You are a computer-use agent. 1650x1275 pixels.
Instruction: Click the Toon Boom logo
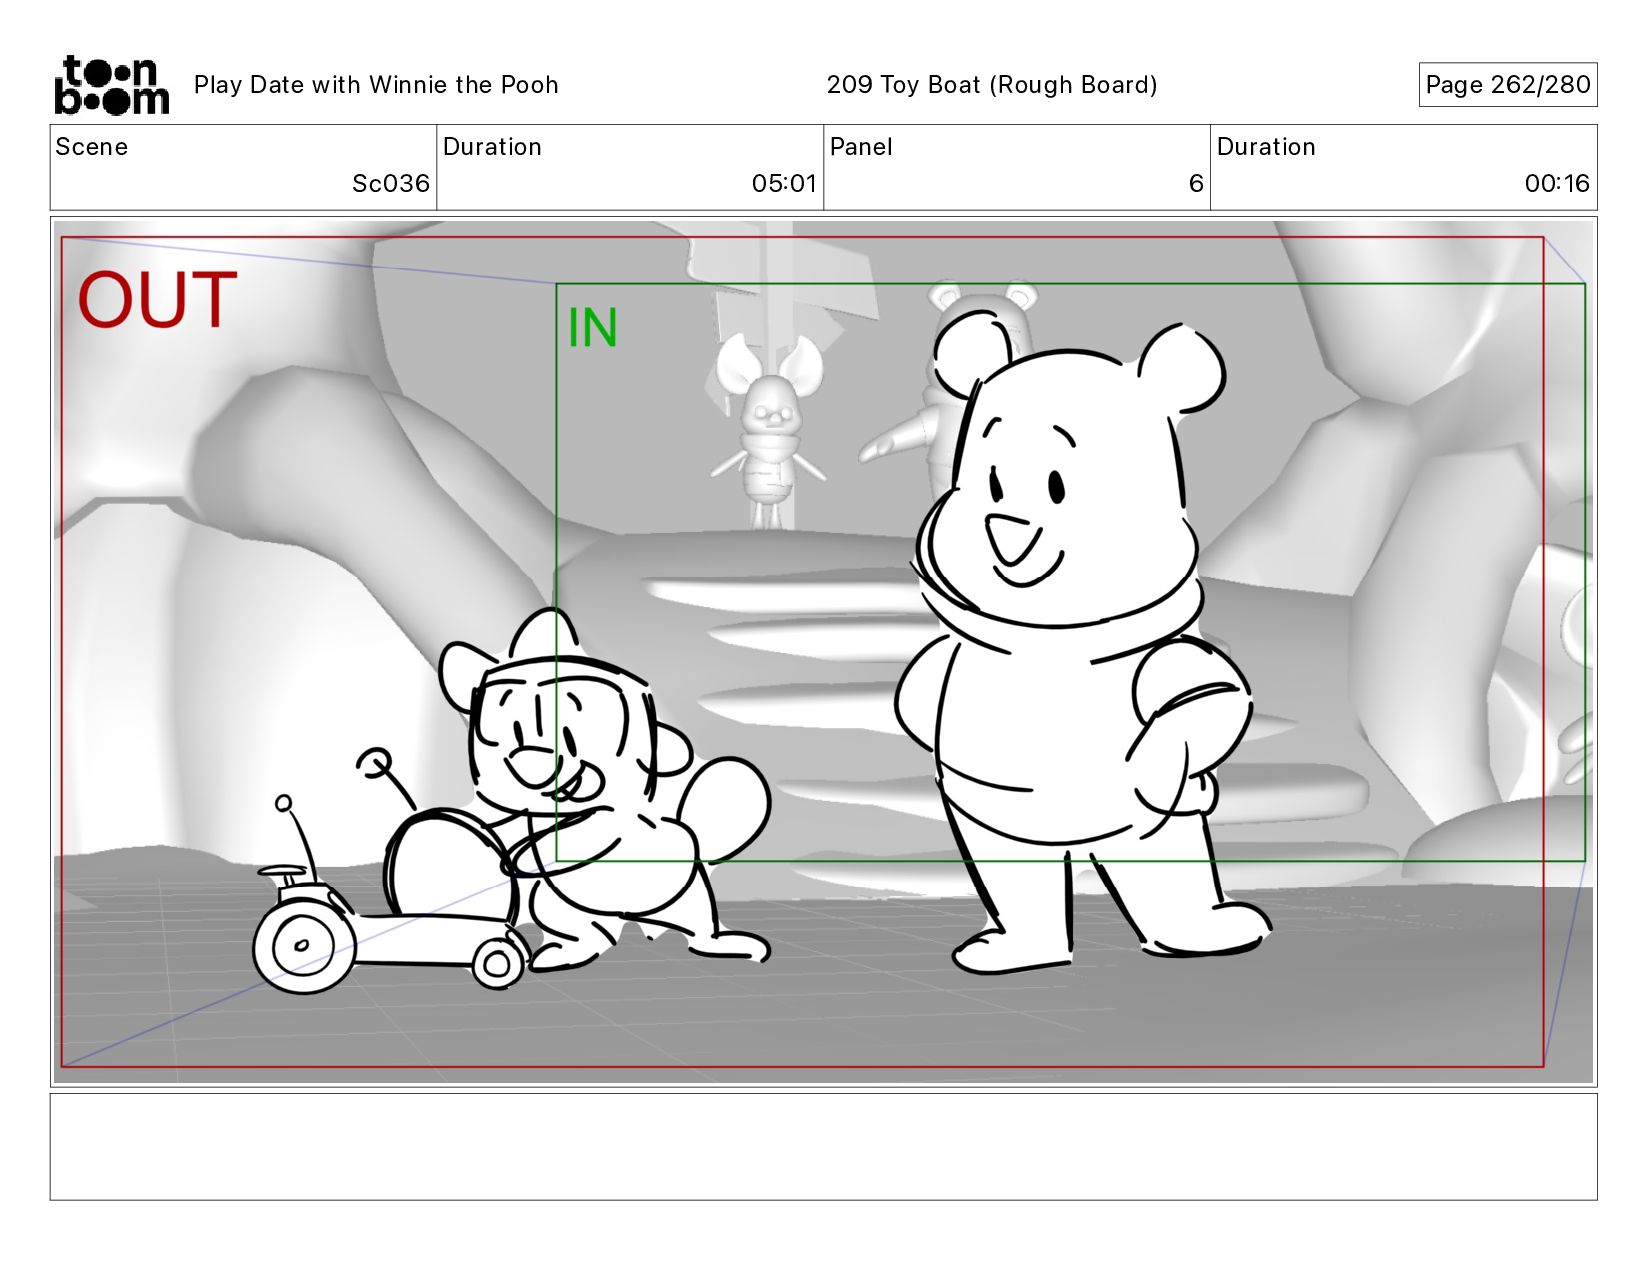pyautogui.click(x=111, y=85)
